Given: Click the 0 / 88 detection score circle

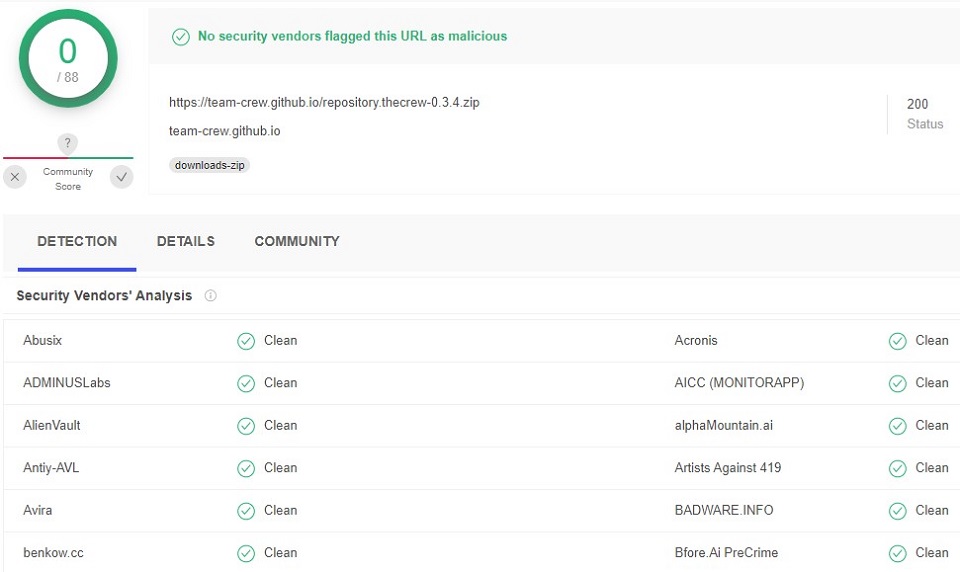Looking at the screenshot, I should coord(68,59).
